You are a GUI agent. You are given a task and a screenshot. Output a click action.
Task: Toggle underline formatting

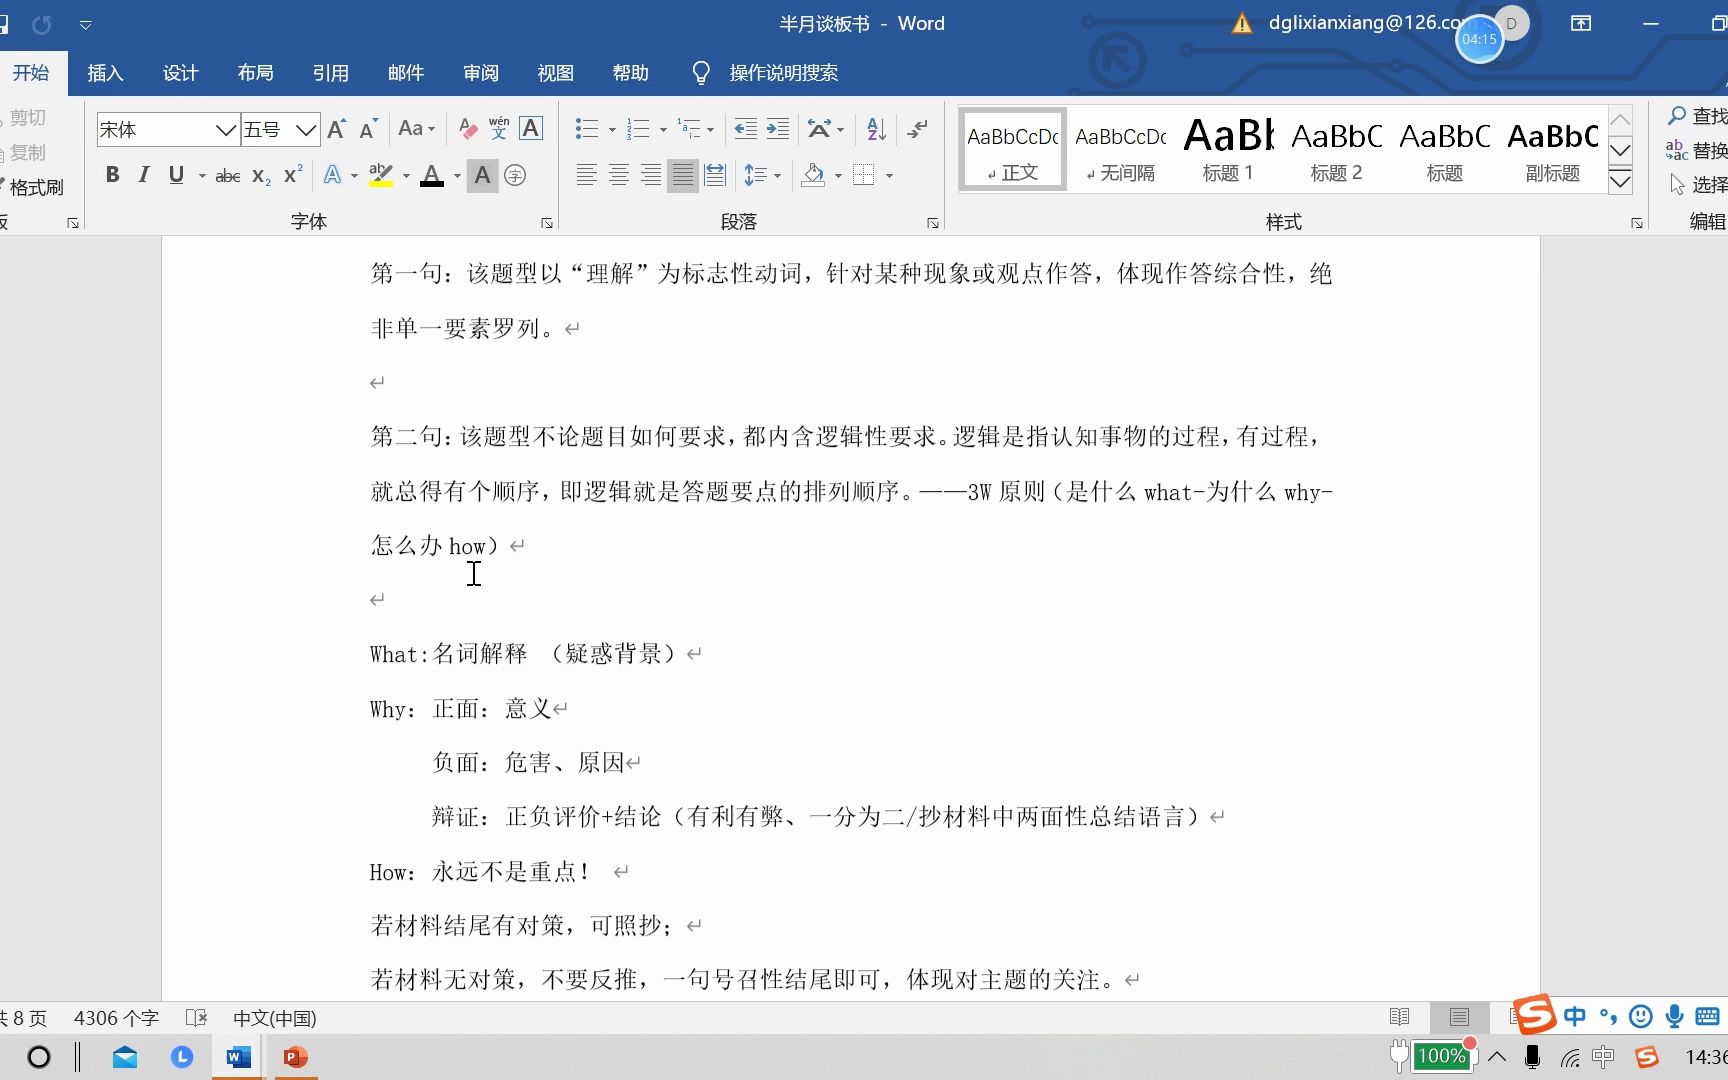pos(176,175)
